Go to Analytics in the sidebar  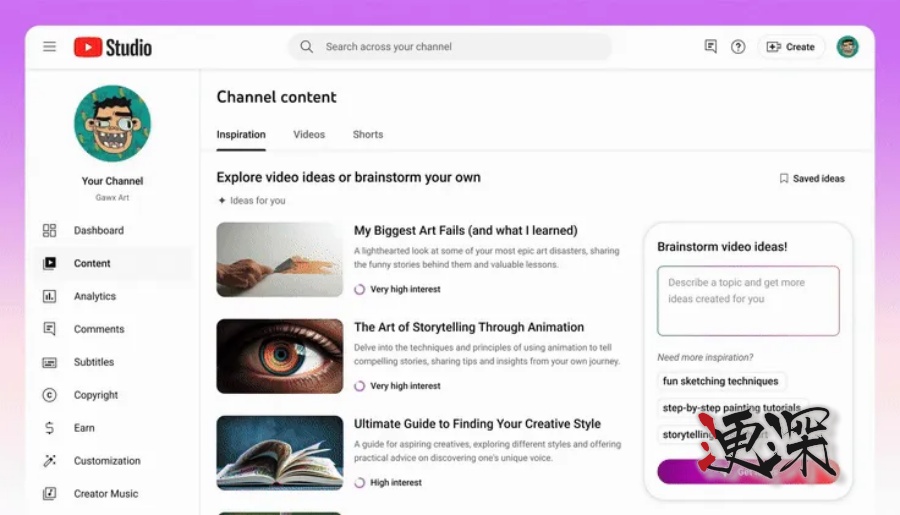tap(95, 297)
